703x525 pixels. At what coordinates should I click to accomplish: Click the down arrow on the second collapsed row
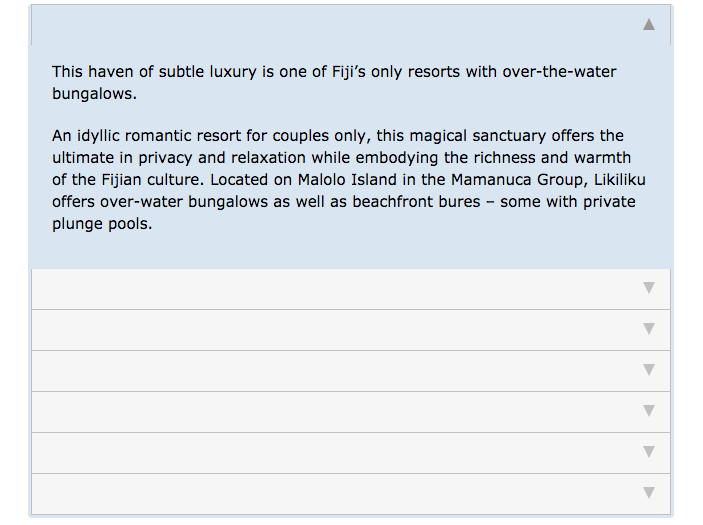coord(648,329)
